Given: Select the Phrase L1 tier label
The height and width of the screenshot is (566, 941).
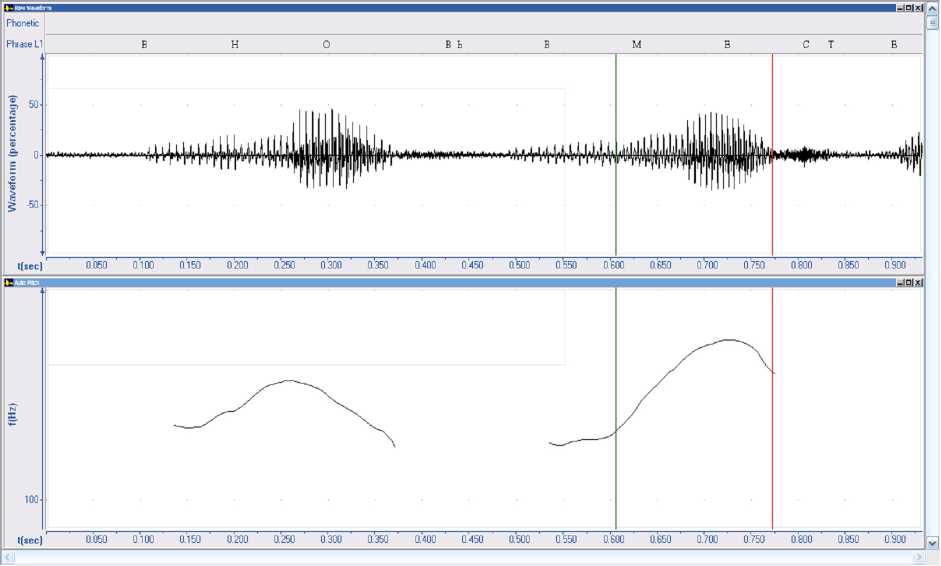Looking at the screenshot, I should click(x=22, y=44).
